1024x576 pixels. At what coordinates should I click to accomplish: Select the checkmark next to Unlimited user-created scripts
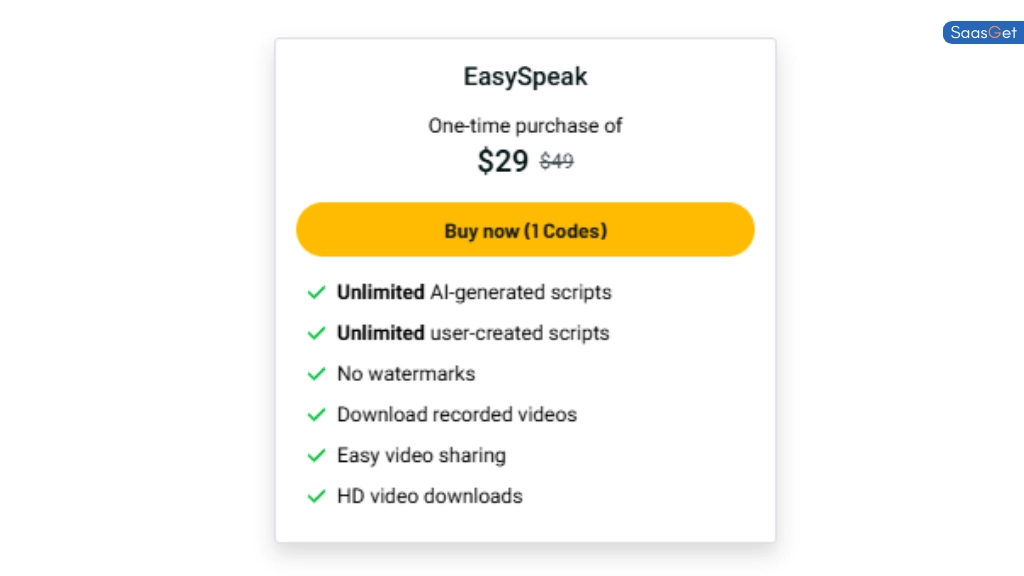click(x=317, y=333)
